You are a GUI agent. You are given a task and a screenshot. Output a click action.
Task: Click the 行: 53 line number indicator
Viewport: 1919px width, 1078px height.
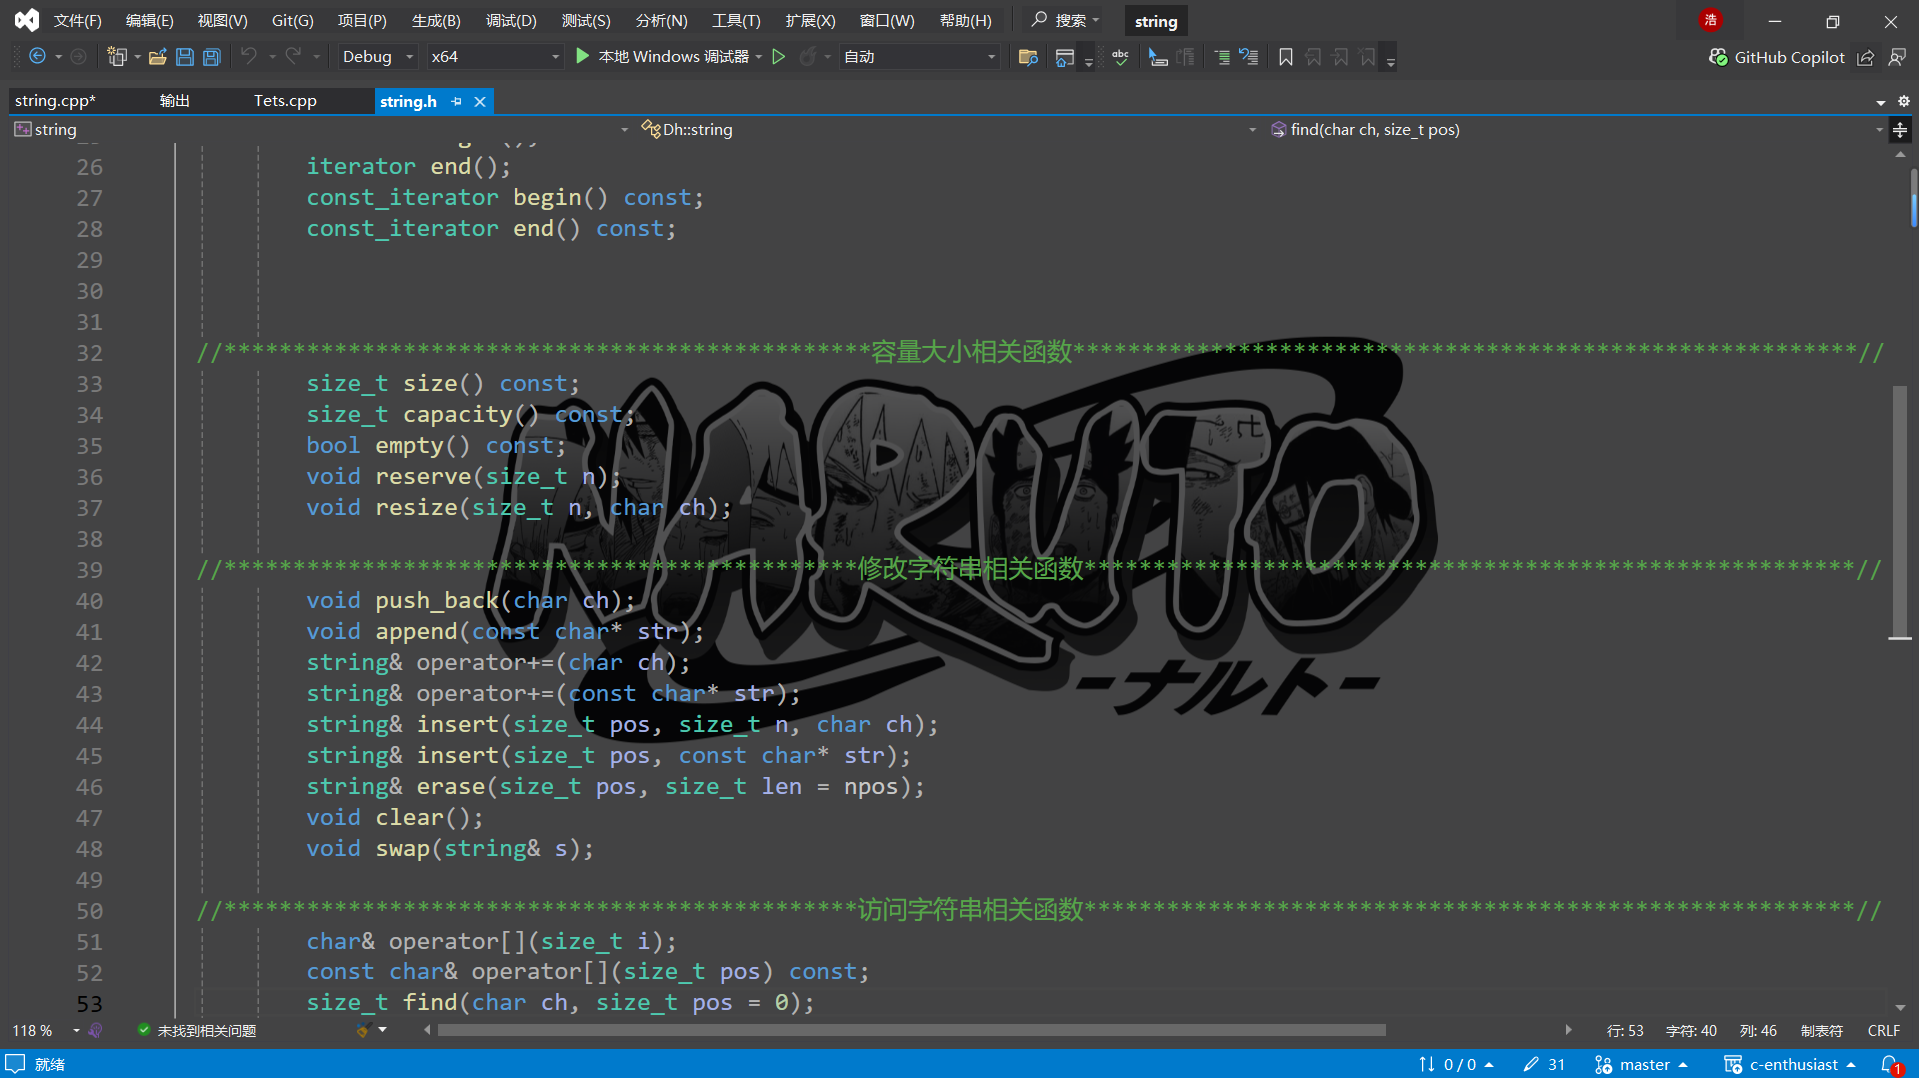click(x=1625, y=1031)
